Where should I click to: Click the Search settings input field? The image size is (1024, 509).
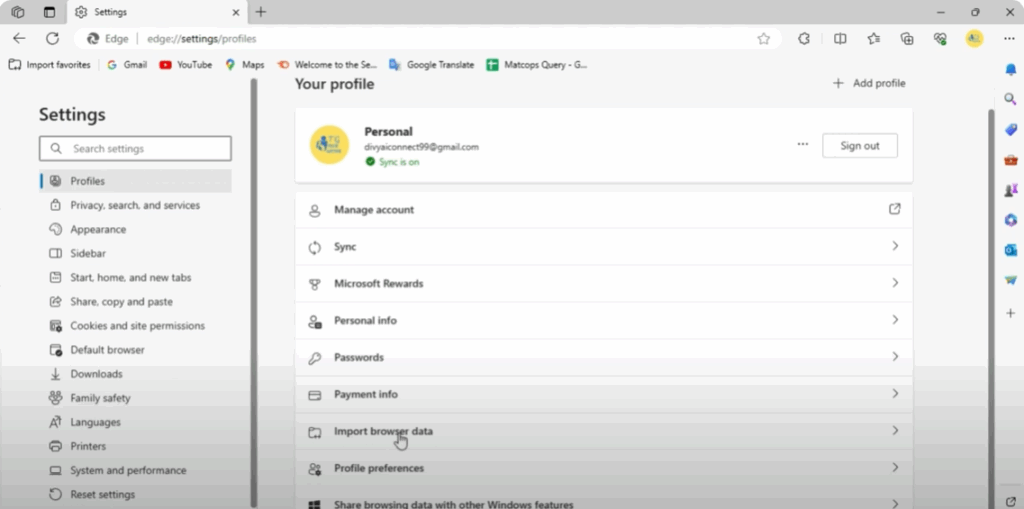coord(135,148)
